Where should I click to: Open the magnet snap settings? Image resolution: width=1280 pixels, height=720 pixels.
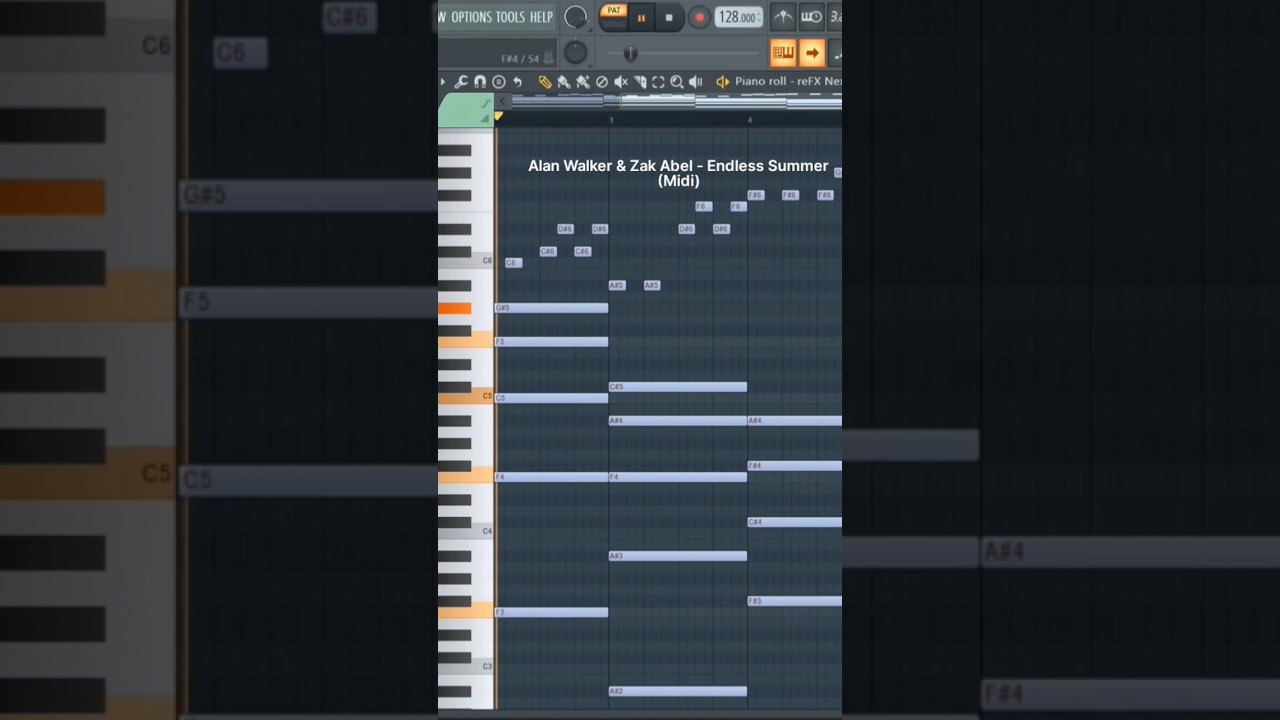point(480,82)
